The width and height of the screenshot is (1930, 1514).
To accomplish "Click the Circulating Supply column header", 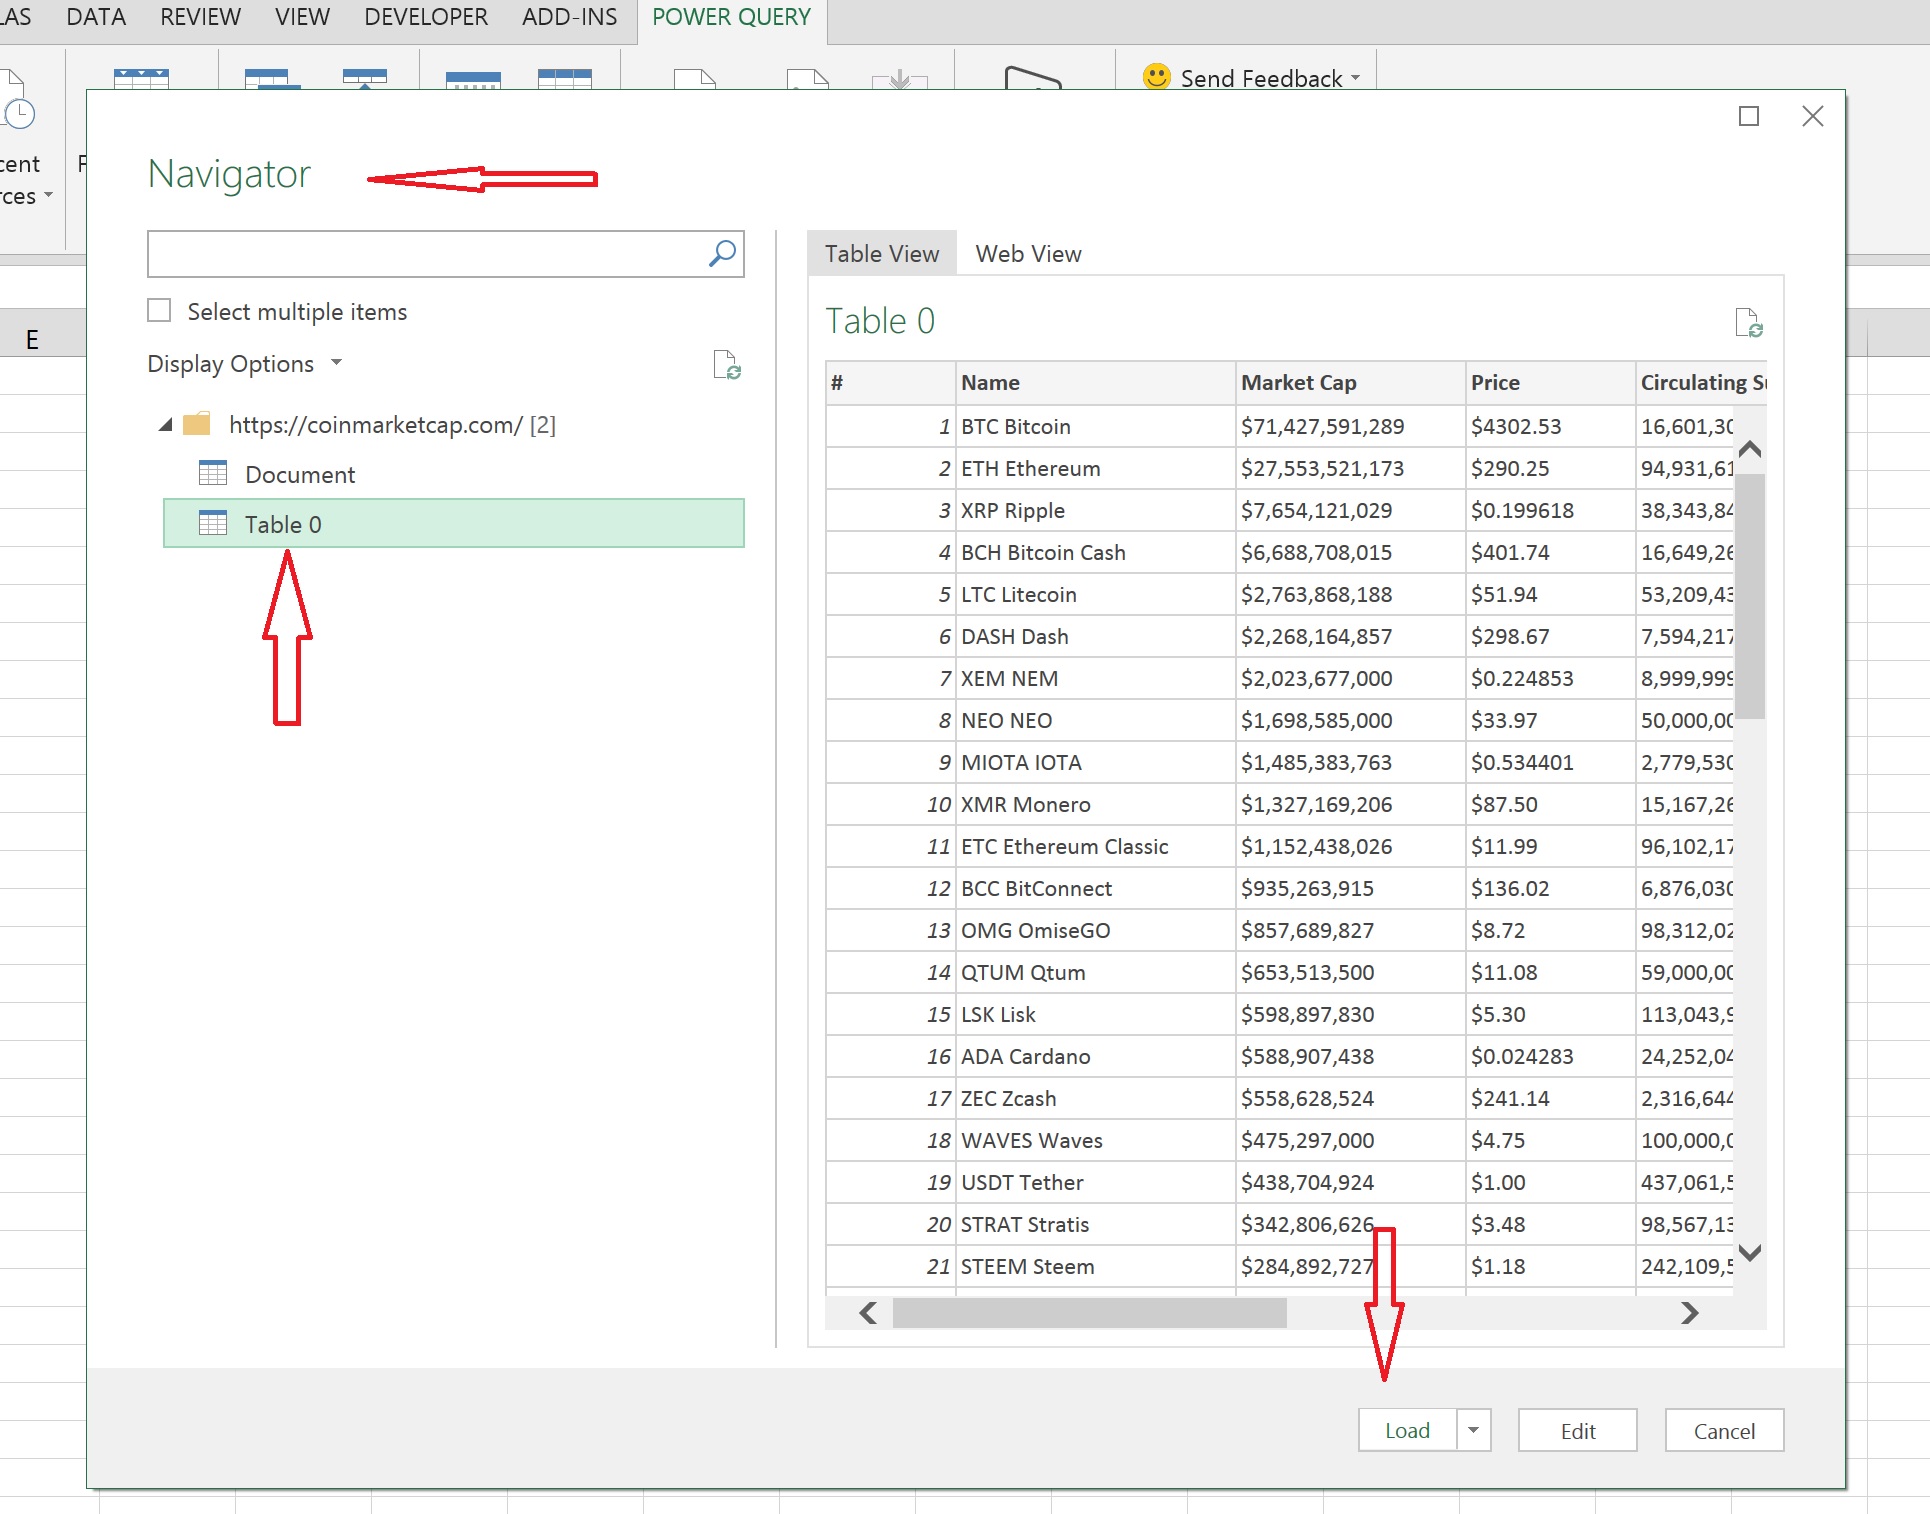I will coord(1701,383).
